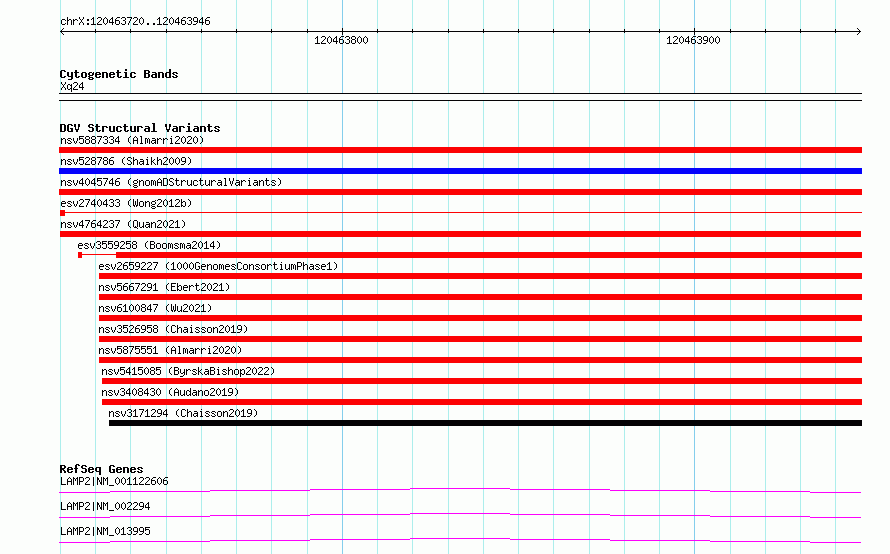
Task: Open variant nsv3408430 (Audano2019) label
Action: (170, 392)
